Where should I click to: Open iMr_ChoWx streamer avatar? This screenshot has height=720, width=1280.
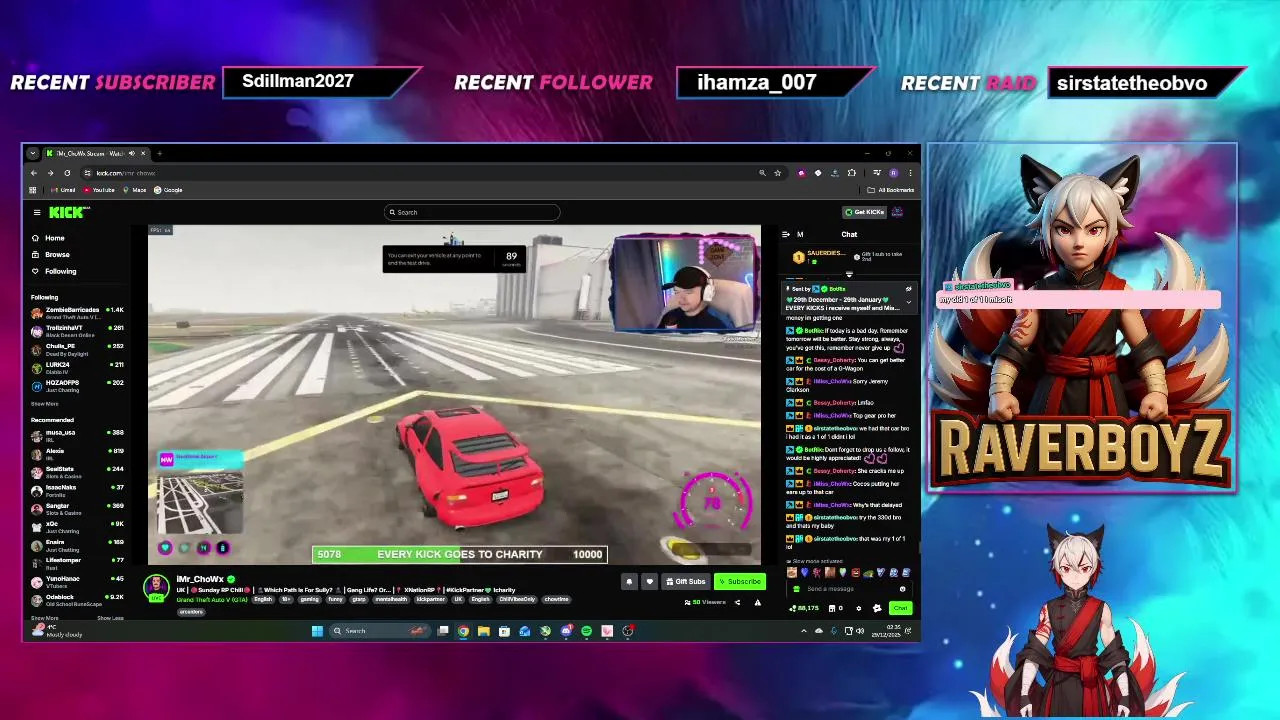pyautogui.click(x=156, y=587)
